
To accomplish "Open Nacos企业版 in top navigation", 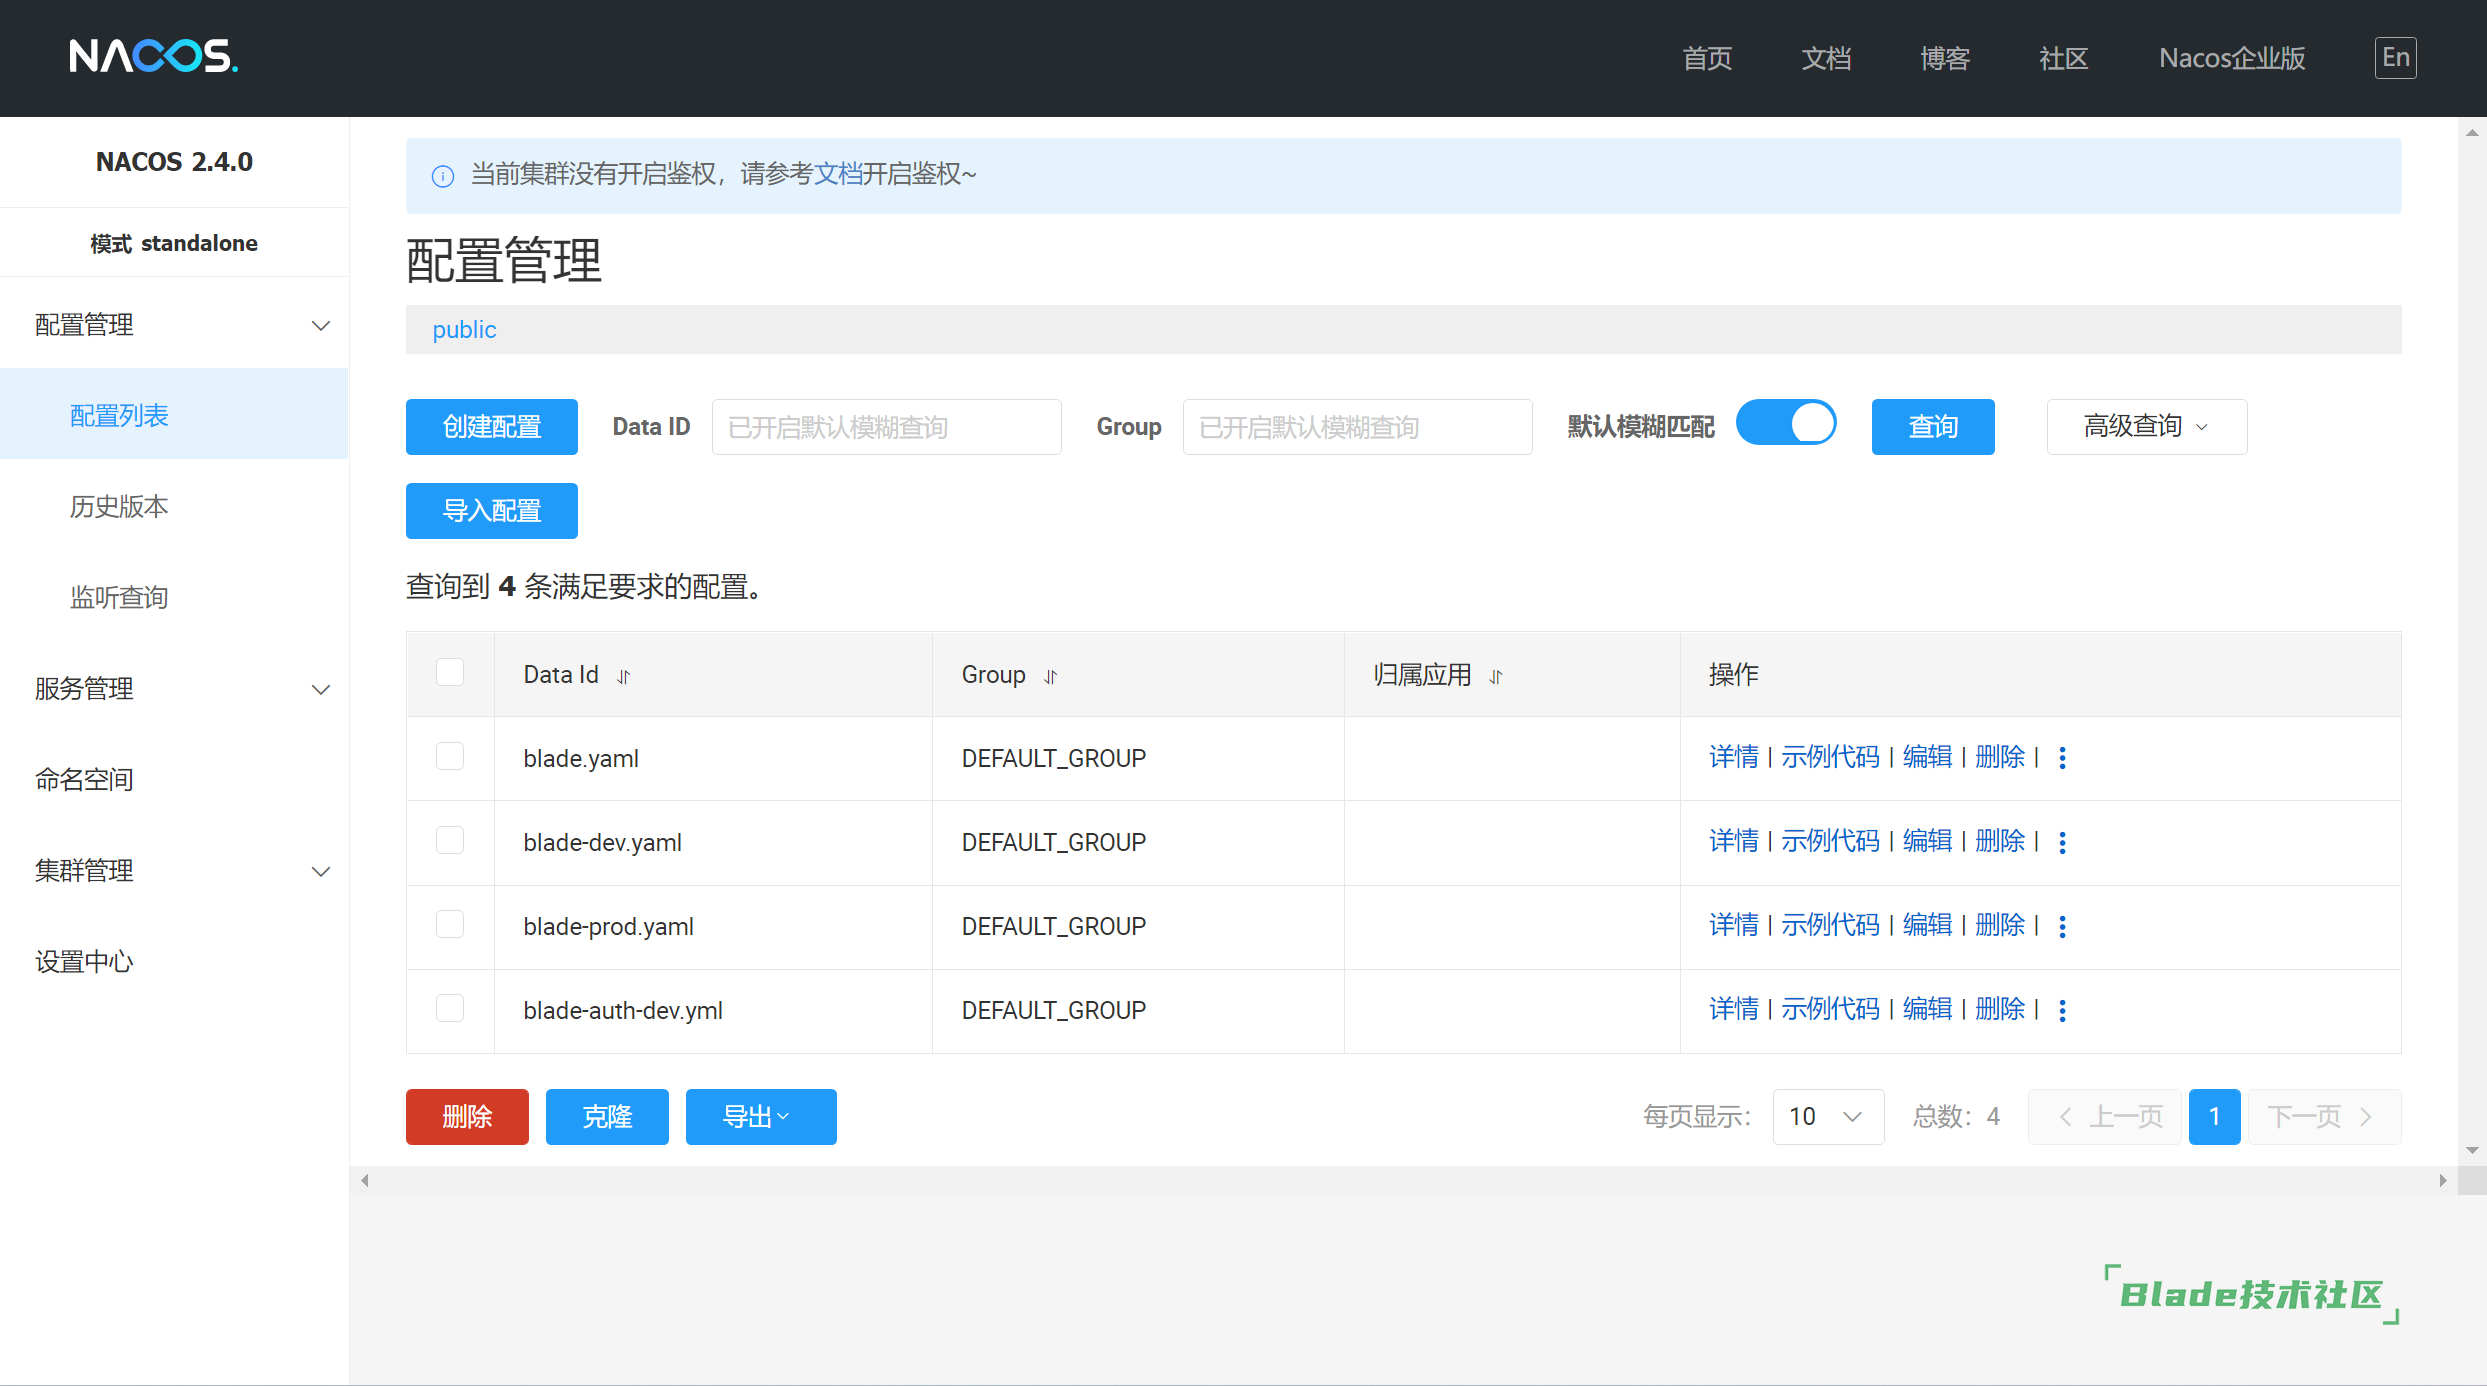I will point(2232,58).
